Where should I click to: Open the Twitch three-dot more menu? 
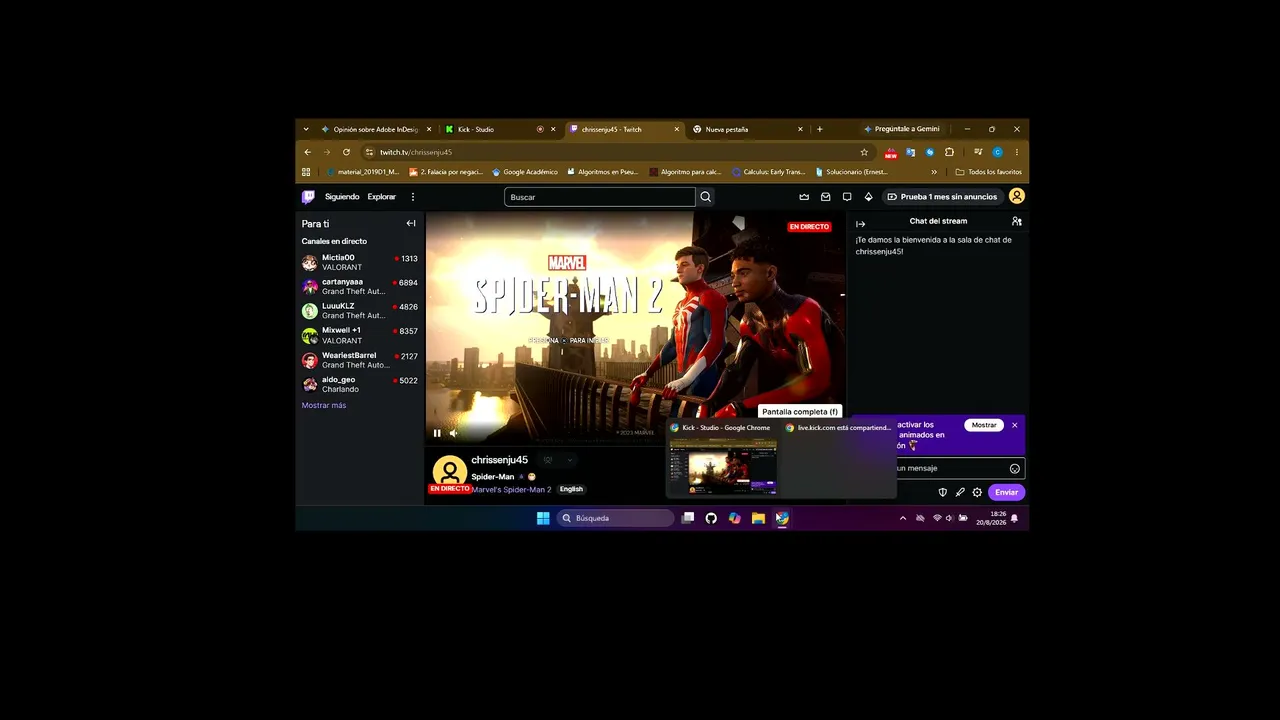pos(412,197)
